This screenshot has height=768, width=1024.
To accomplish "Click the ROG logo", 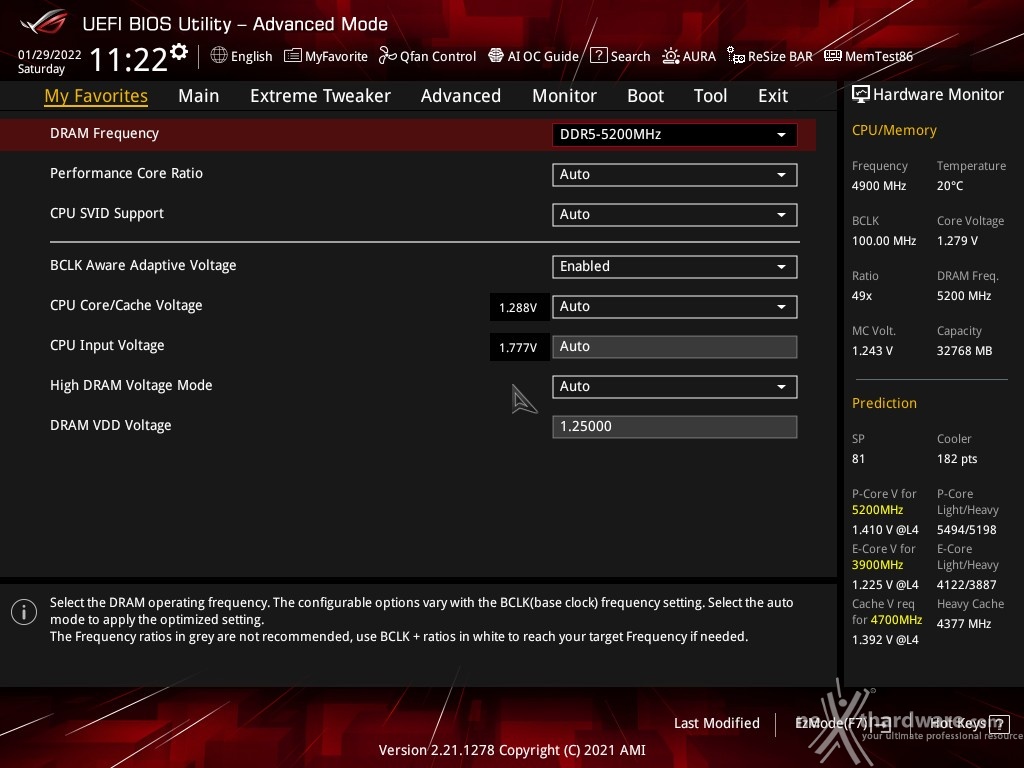I will point(44,22).
